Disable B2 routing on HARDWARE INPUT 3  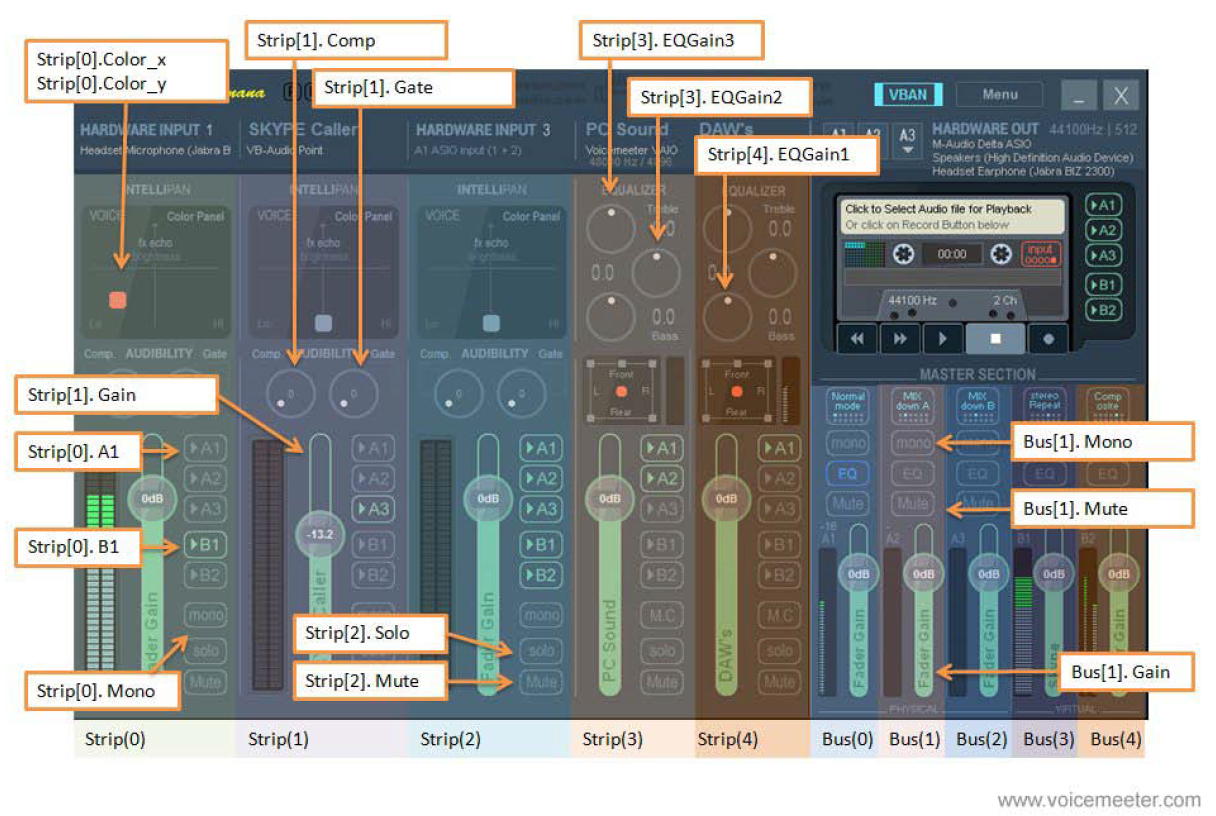(x=541, y=575)
